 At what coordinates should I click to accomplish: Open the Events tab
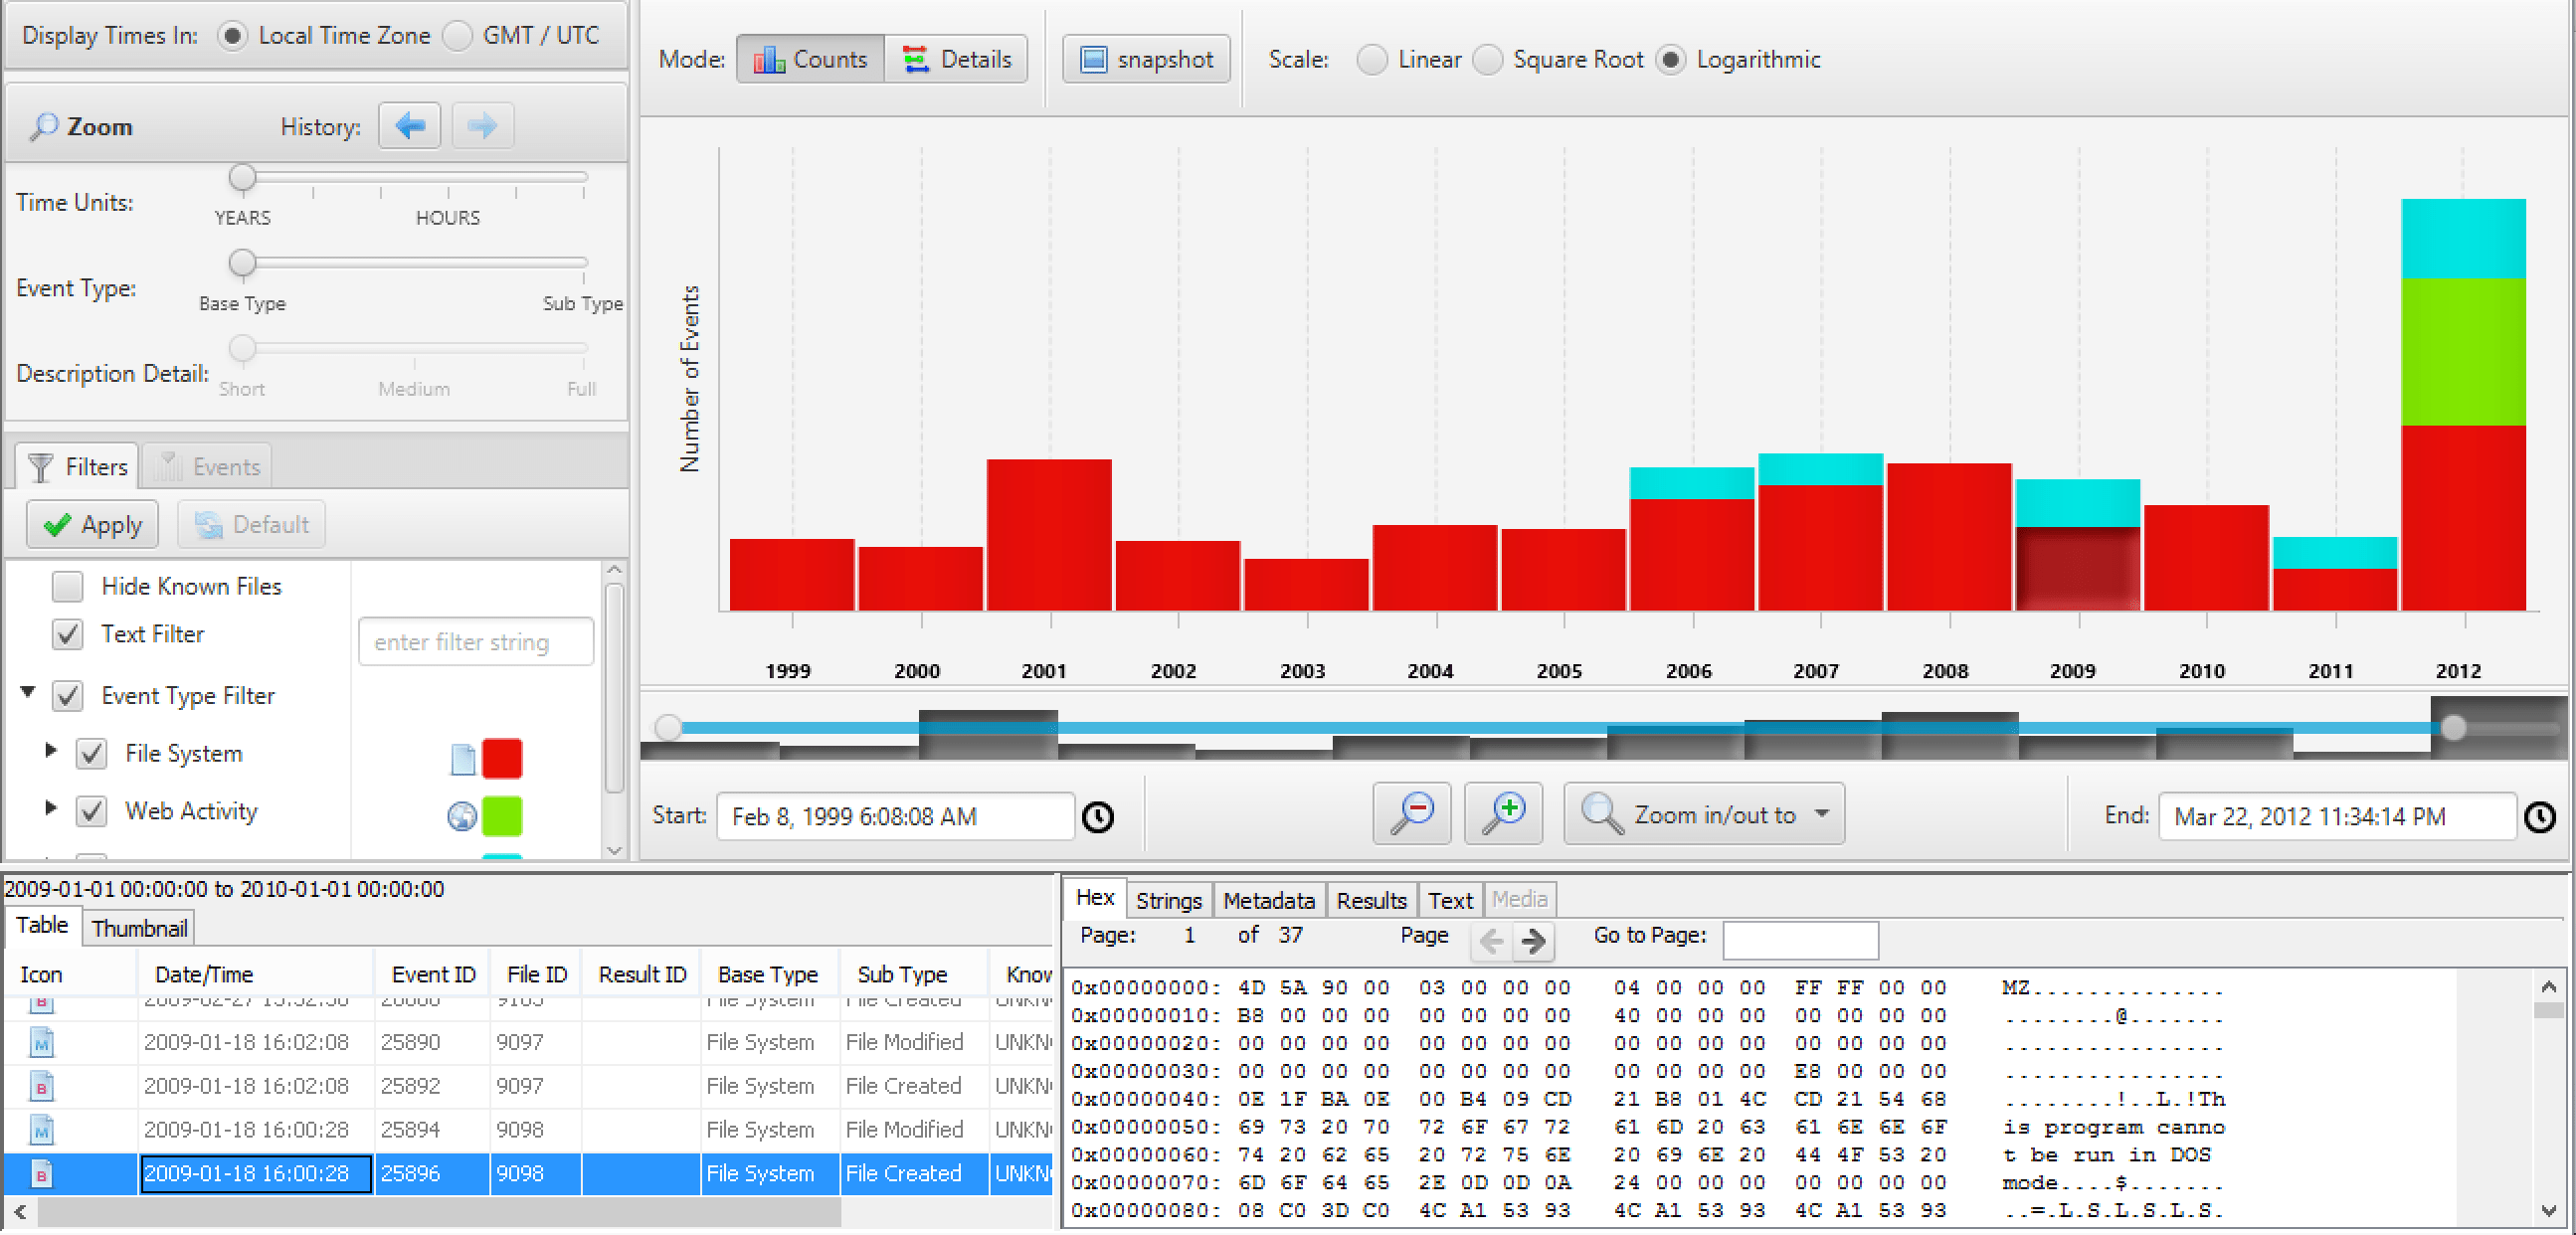(x=207, y=467)
